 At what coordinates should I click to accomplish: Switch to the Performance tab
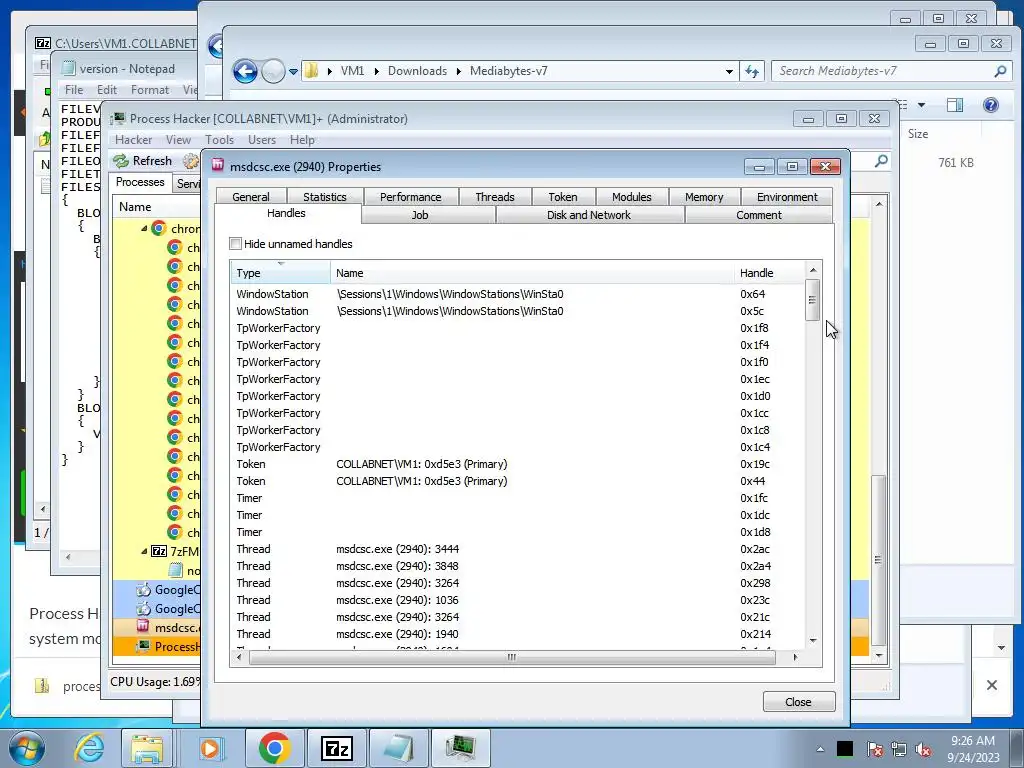point(410,197)
